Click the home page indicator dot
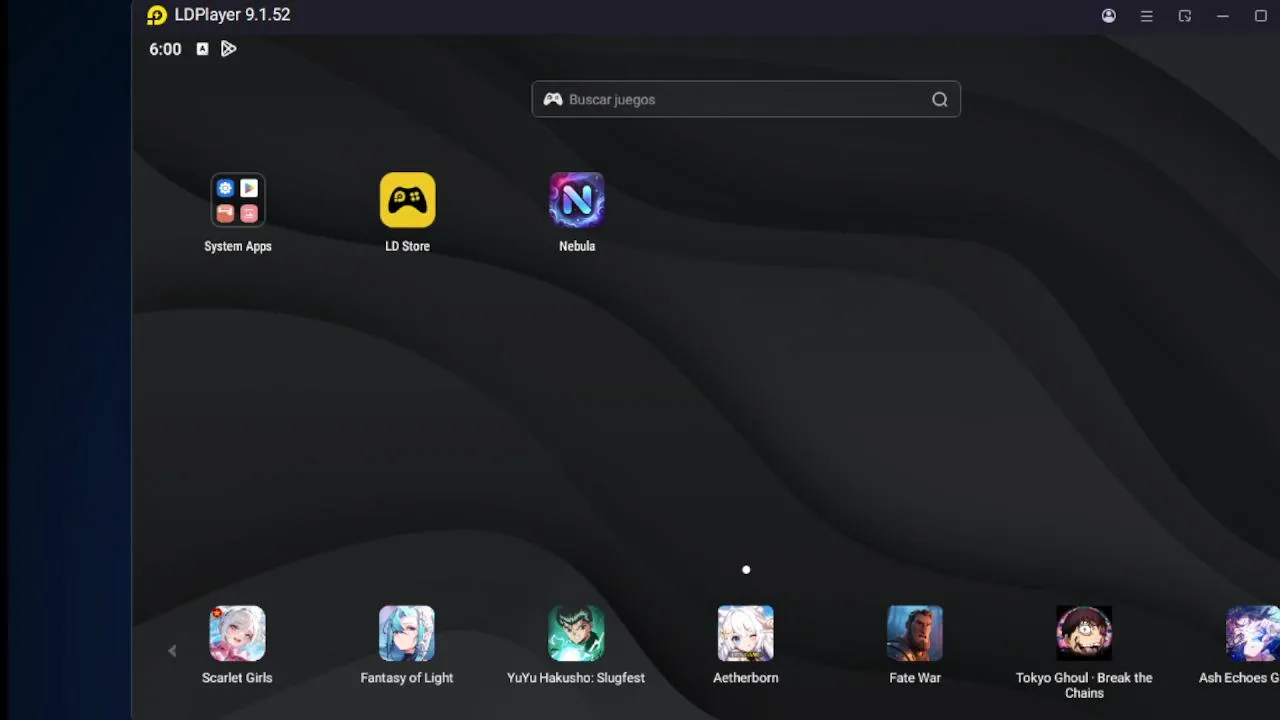The image size is (1280, 720). tap(746, 570)
